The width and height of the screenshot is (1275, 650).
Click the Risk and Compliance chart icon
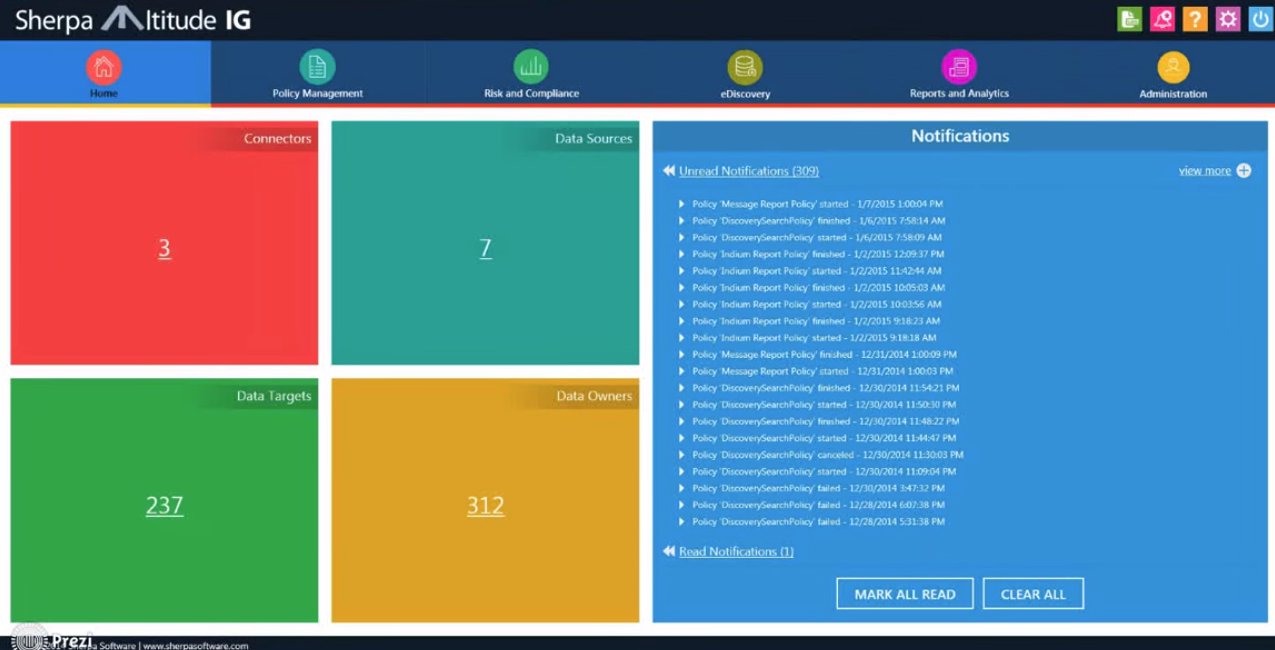click(x=531, y=67)
